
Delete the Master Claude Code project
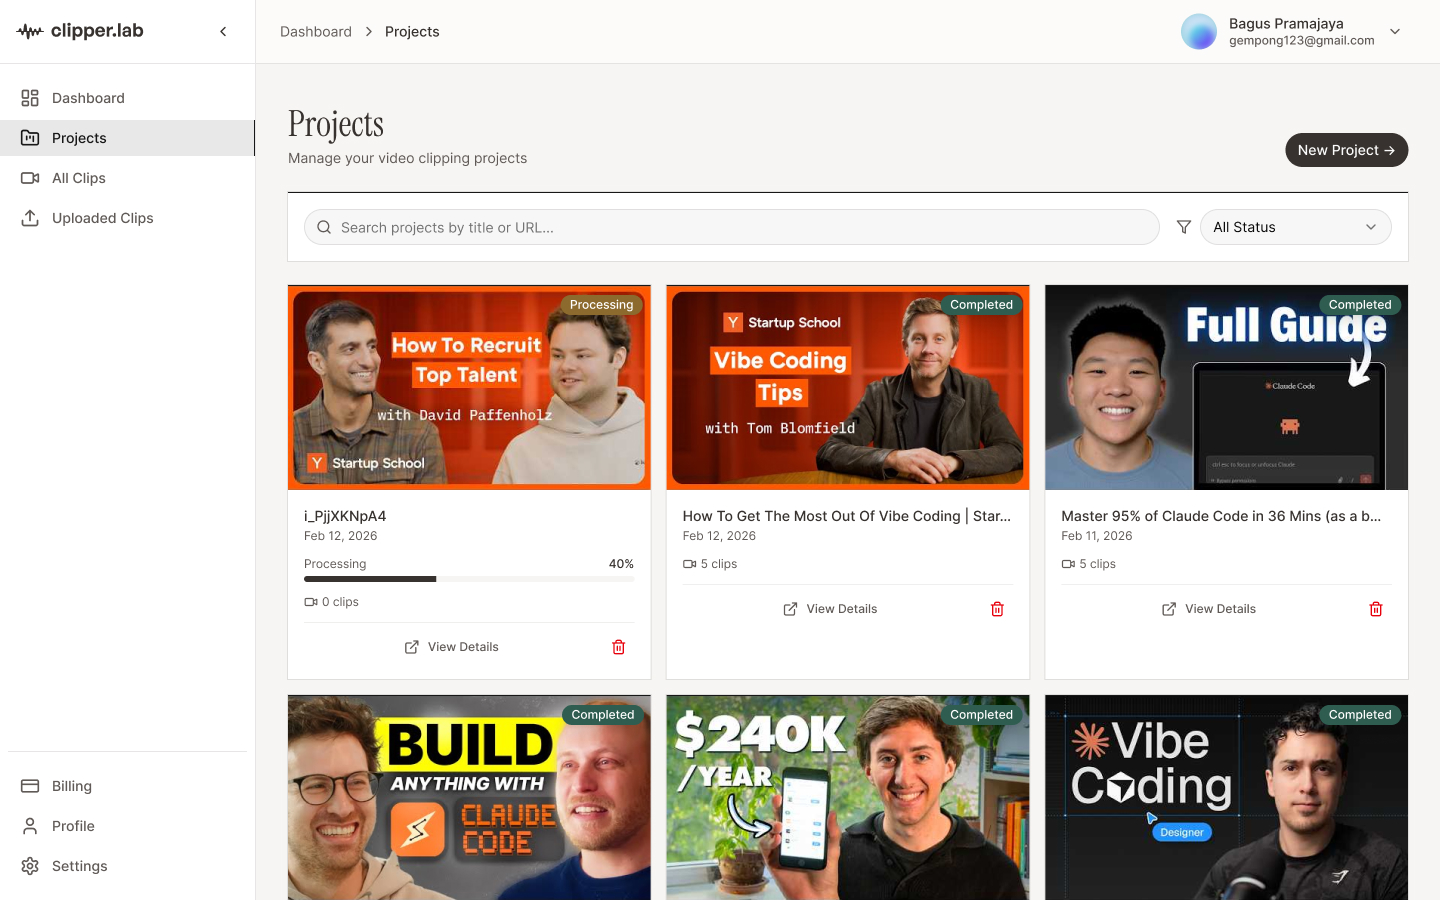point(1375,609)
